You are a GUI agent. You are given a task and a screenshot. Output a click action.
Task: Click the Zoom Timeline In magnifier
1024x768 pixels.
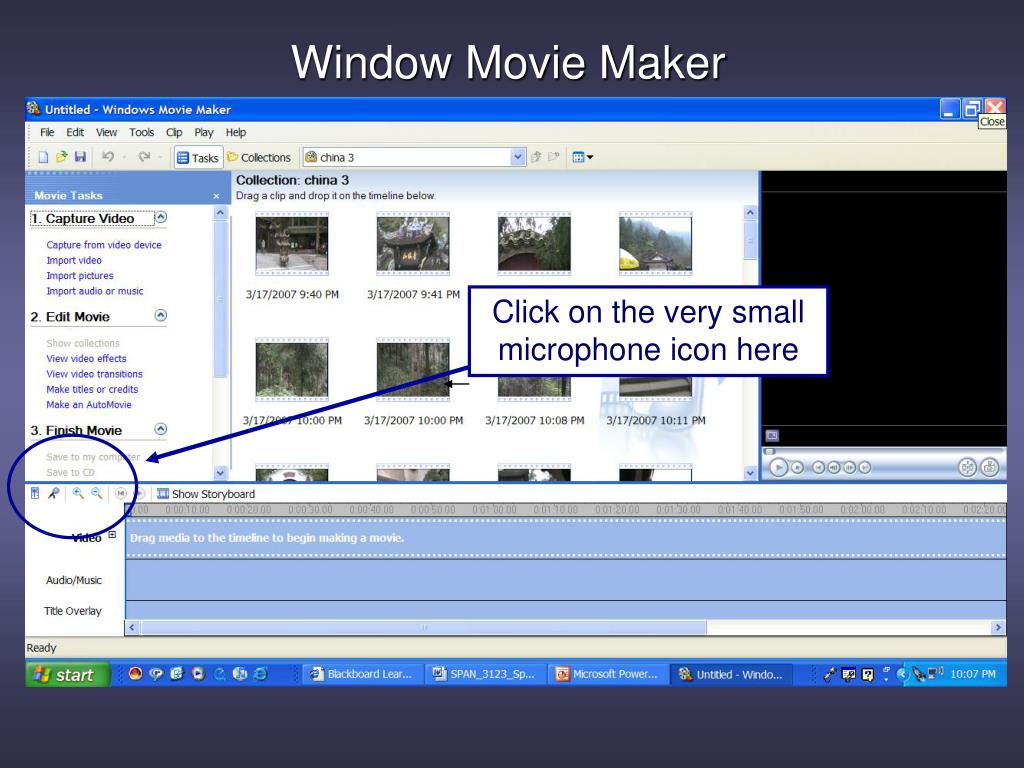pos(78,493)
